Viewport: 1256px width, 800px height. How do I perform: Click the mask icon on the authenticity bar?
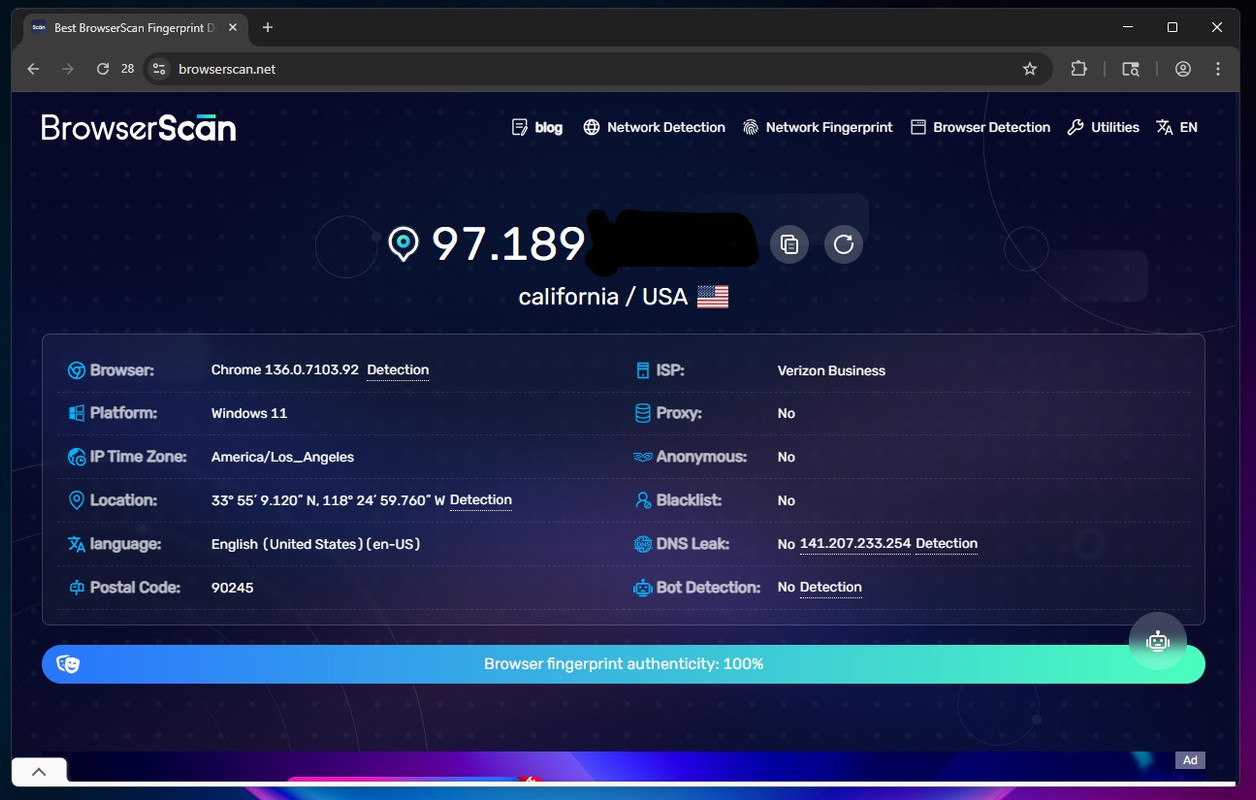(68, 664)
